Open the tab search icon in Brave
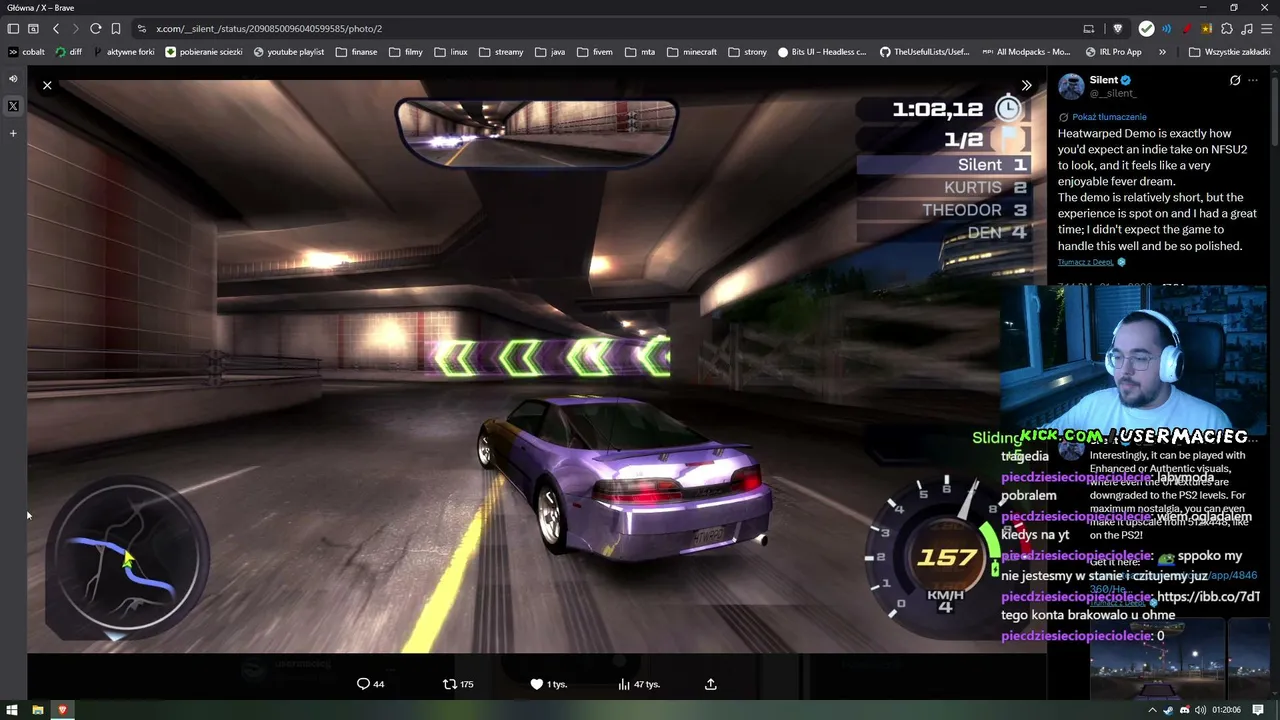This screenshot has height=720, width=1280. click(33, 29)
